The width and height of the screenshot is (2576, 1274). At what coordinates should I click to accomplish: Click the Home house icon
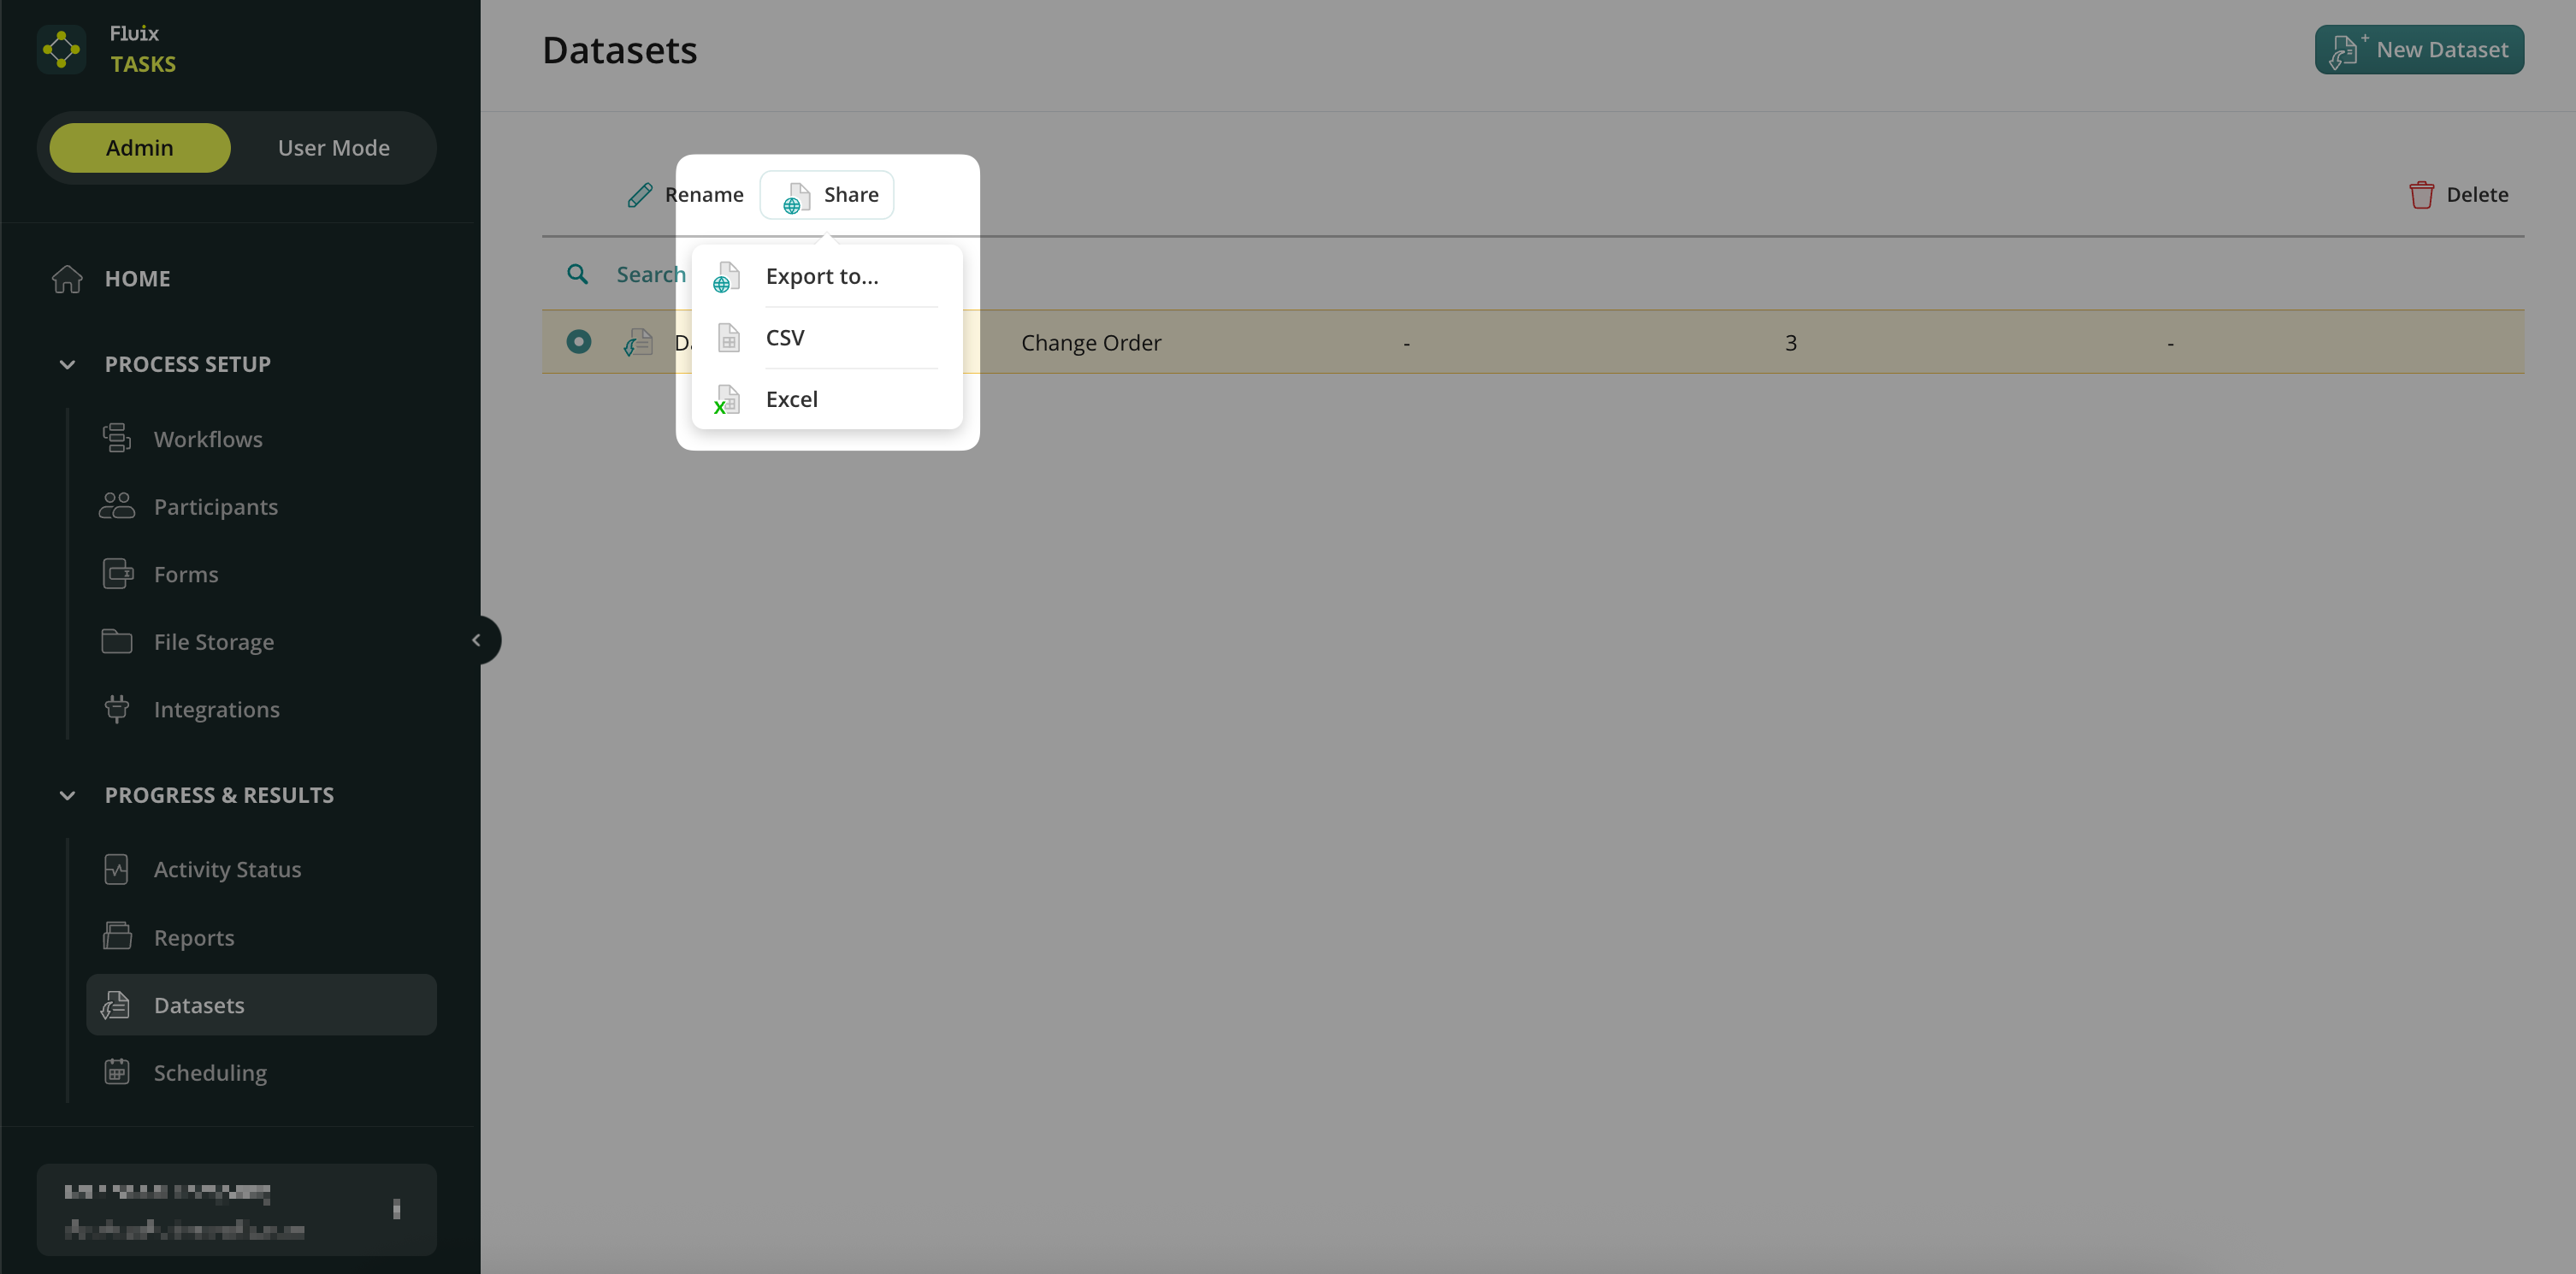[x=67, y=279]
